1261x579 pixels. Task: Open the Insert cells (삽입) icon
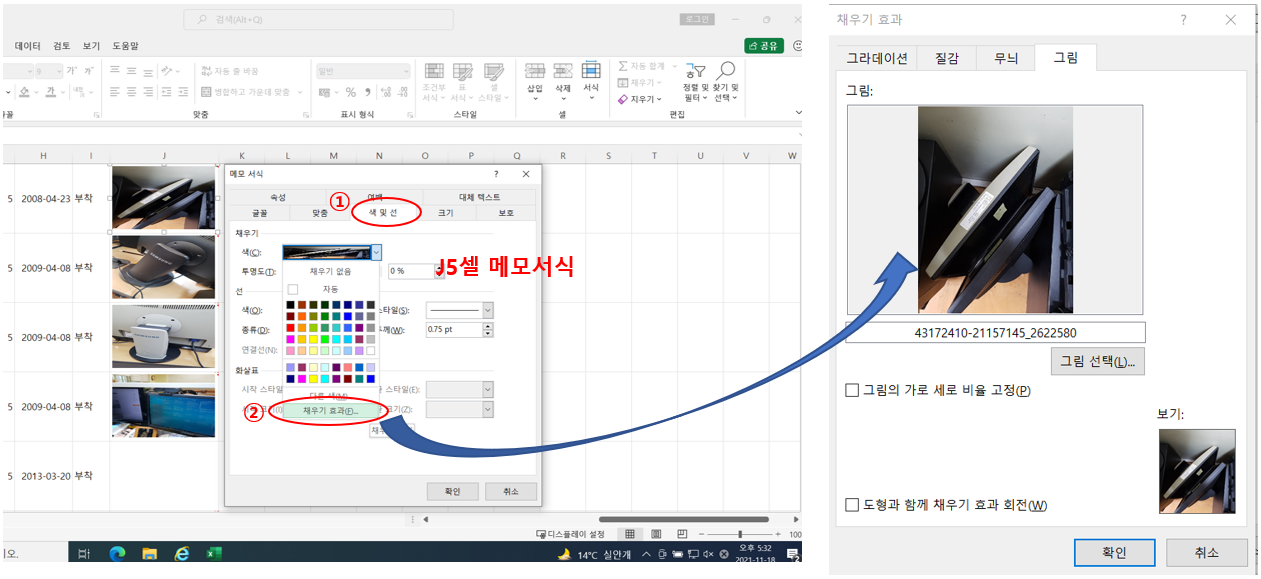point(535,77)
